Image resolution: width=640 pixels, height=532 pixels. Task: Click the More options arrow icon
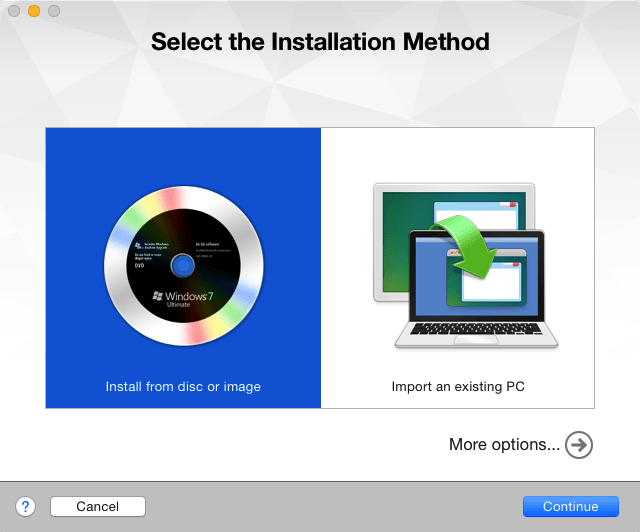pos(579,445)
